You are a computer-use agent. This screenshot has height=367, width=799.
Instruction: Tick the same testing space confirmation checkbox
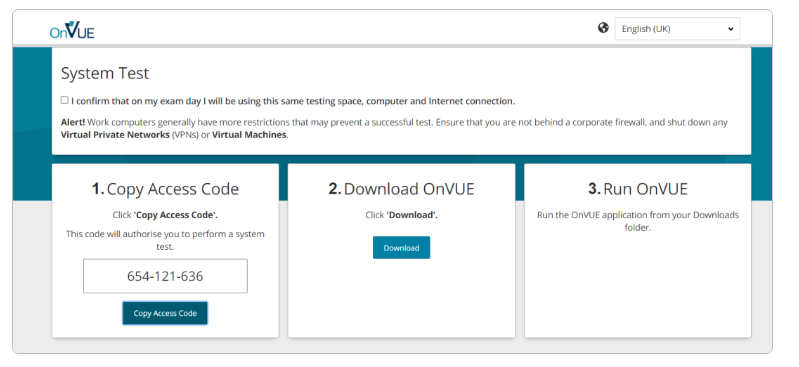click(65, 100)
